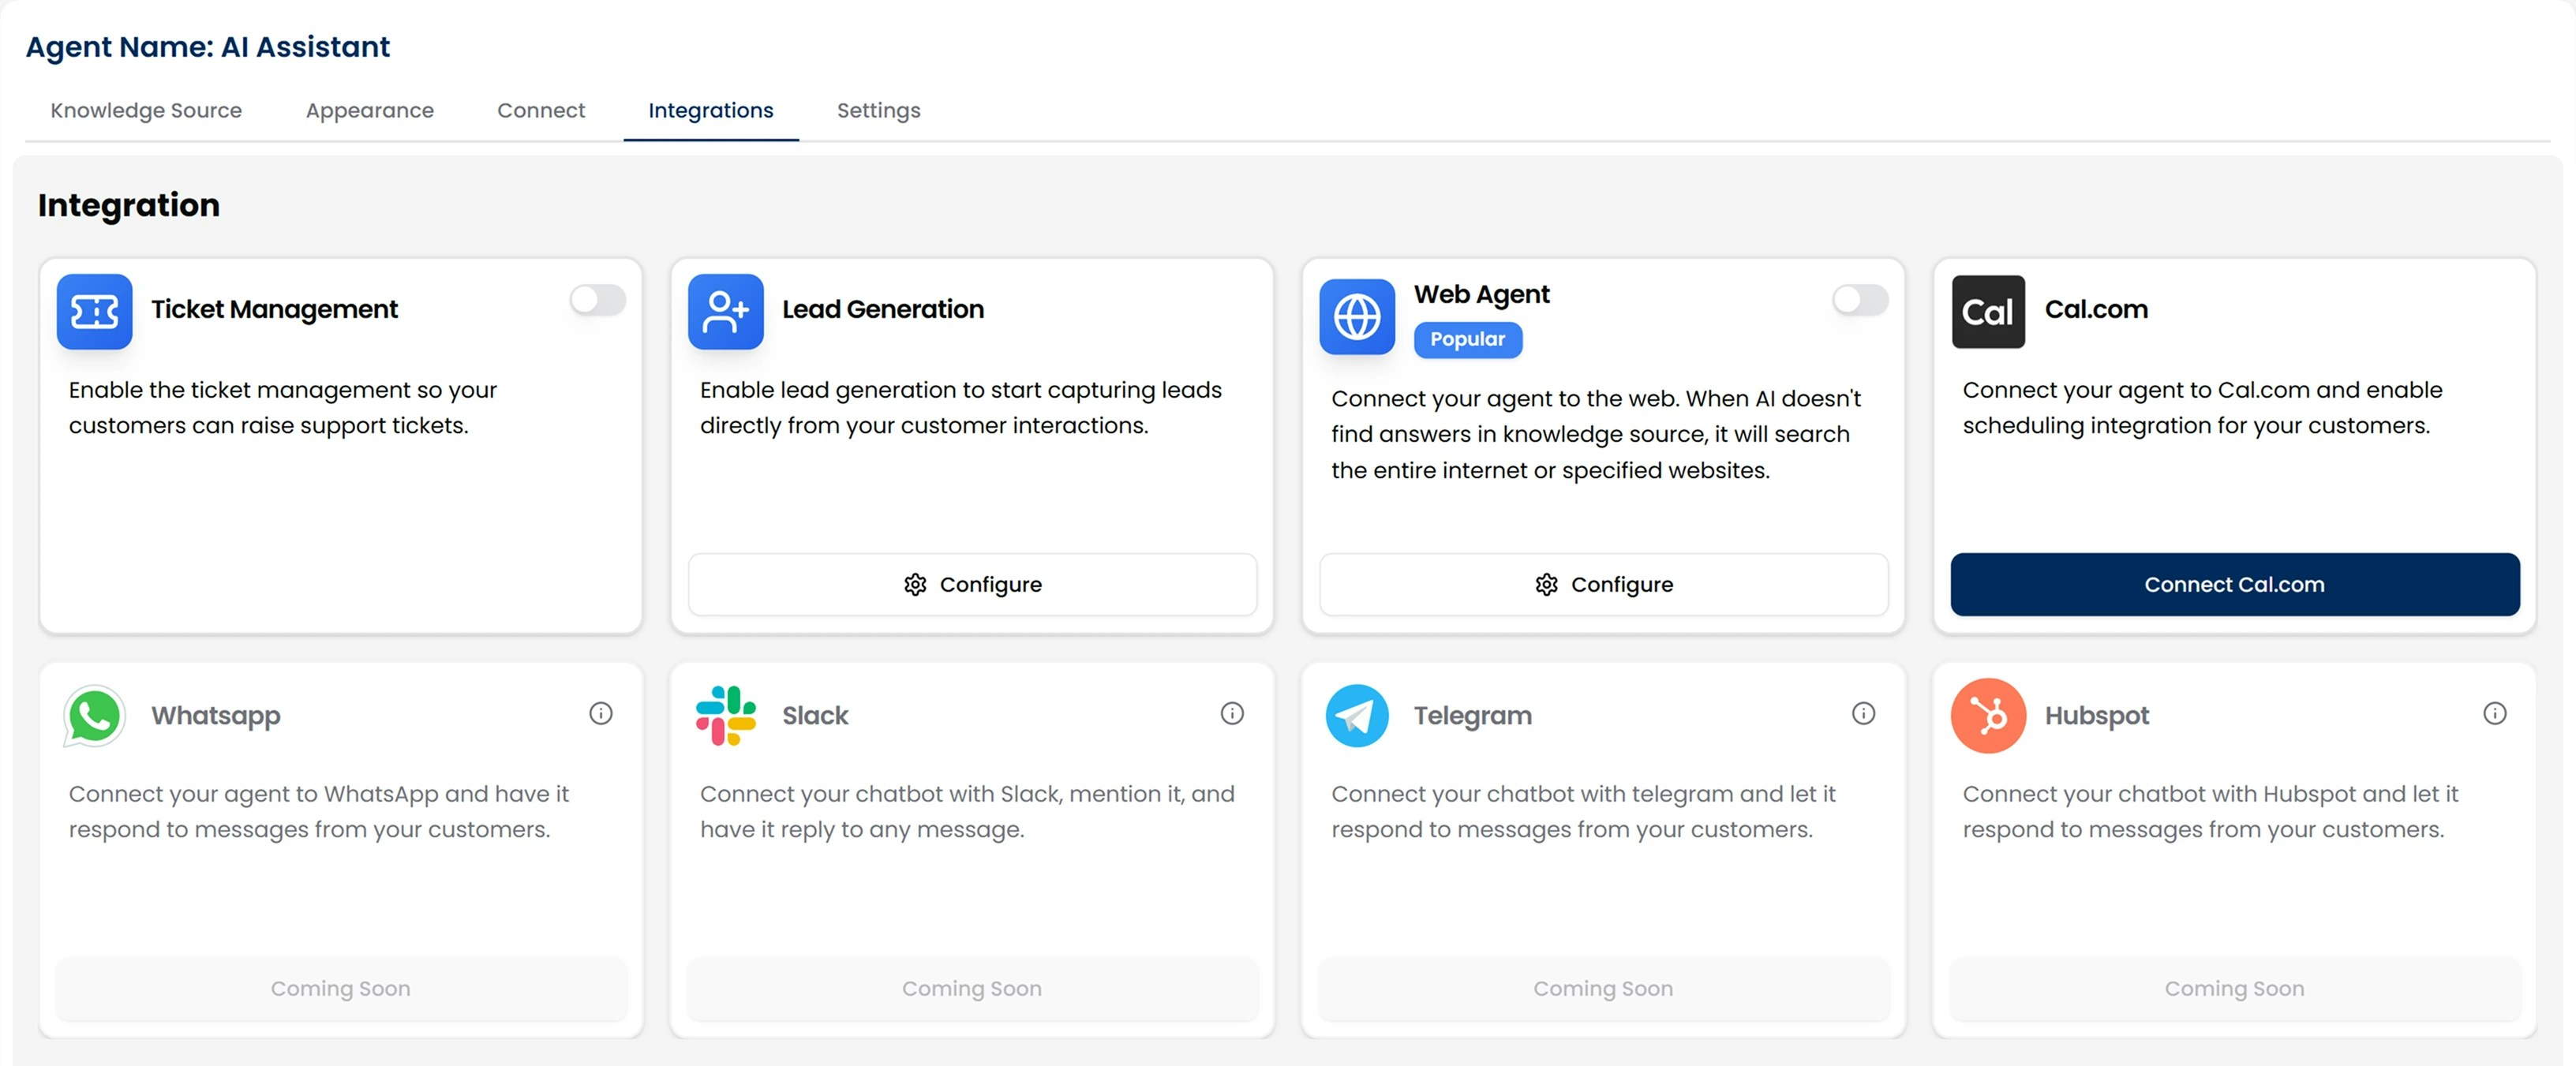
Task: Click the Slack Coming Soon bar
Action: (x=971, y=988)
